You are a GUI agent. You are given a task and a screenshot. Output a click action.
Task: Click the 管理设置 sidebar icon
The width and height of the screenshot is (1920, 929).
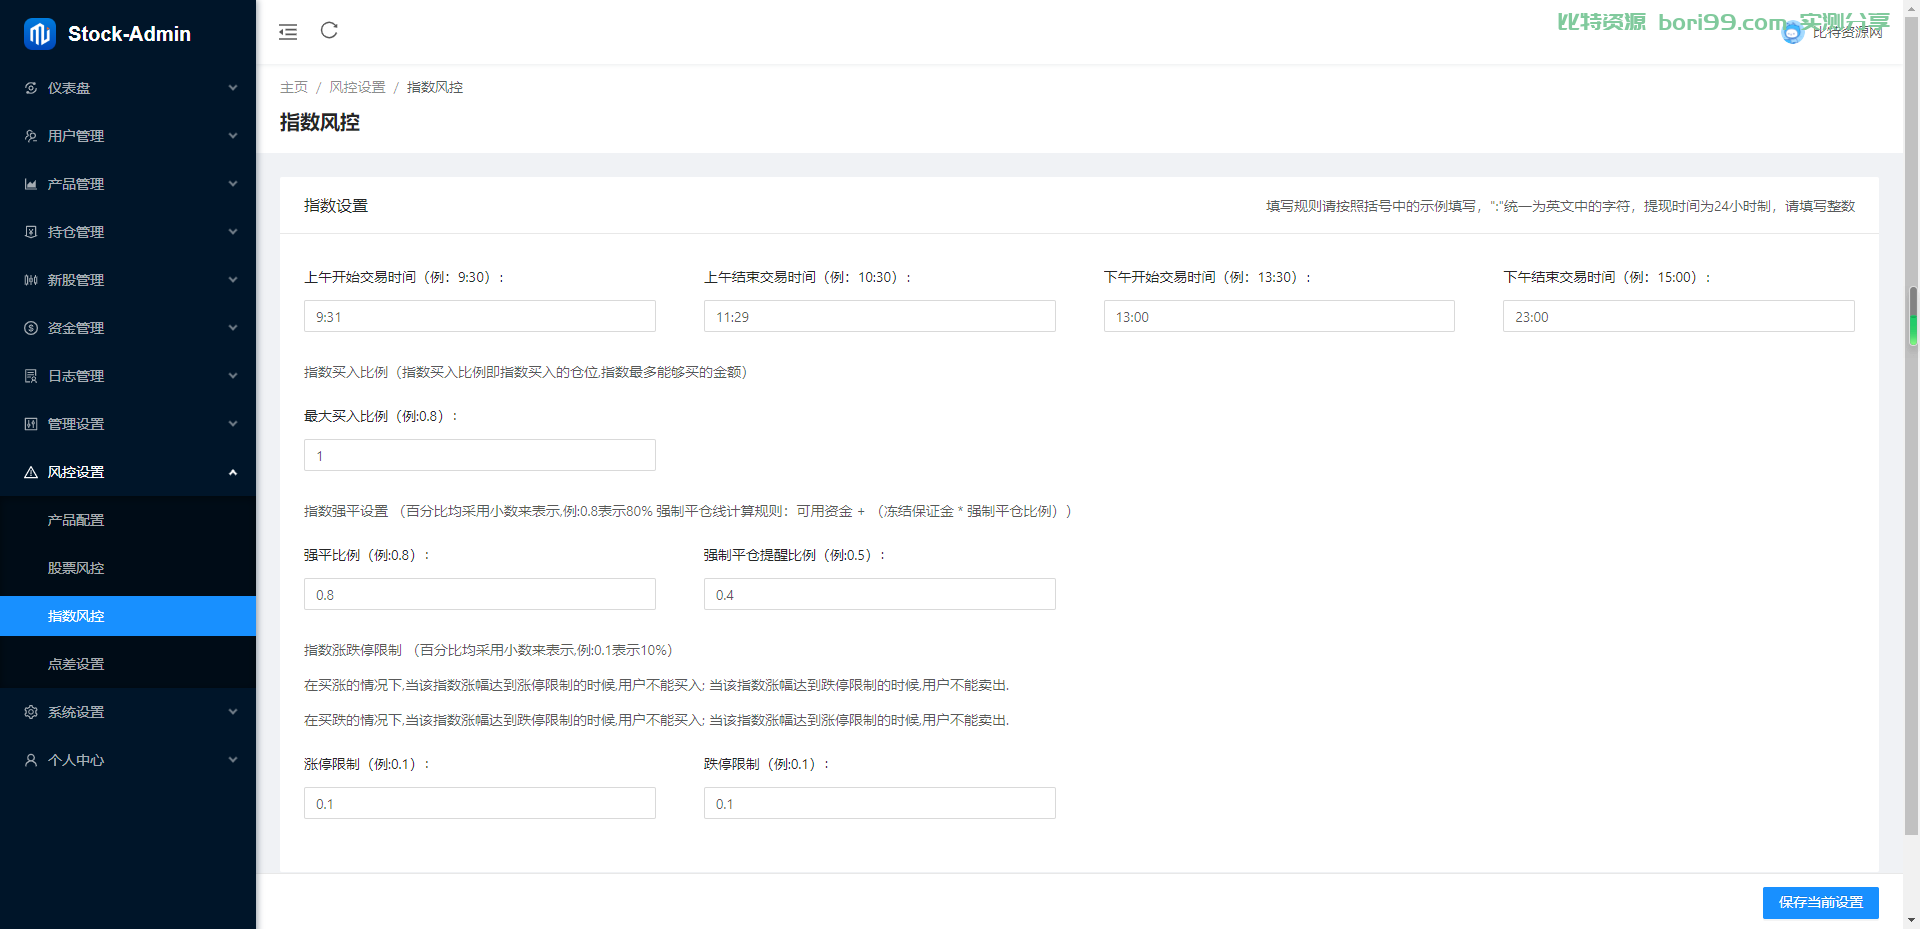click(x=31, y=424)
